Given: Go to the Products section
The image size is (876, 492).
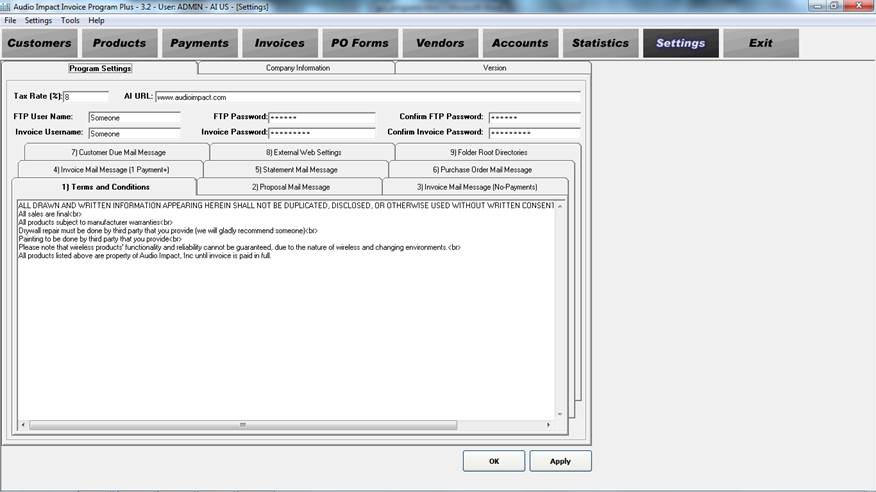Looking at the screenshot, I should point(120,43).
